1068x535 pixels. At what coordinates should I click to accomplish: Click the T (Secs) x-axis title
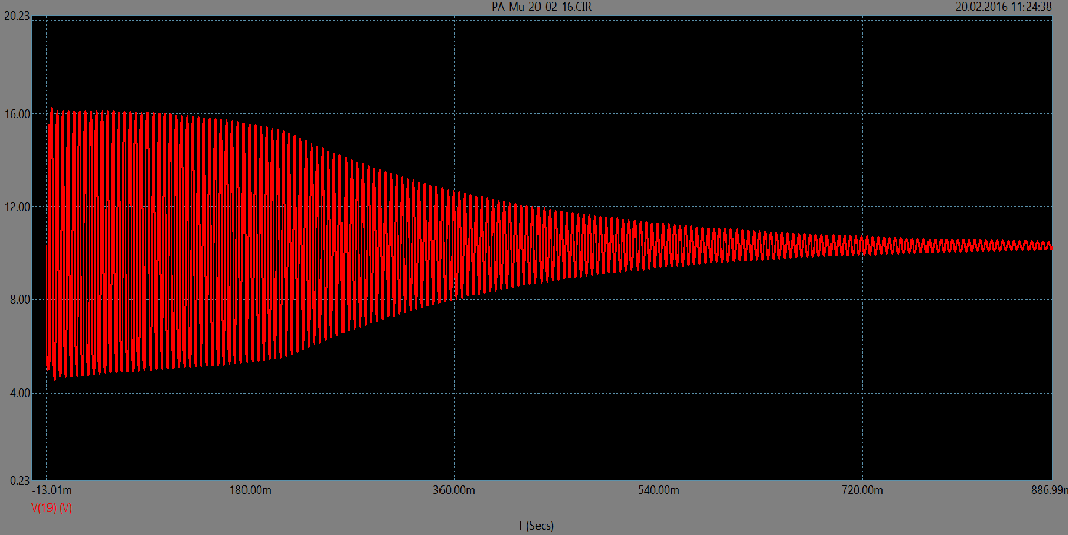click(x=535, y=525)
